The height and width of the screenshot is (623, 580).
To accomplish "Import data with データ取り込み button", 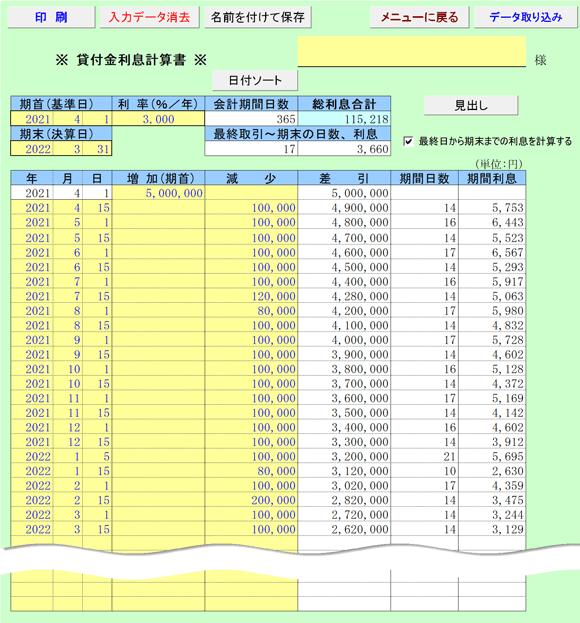I will click(526, 17).
